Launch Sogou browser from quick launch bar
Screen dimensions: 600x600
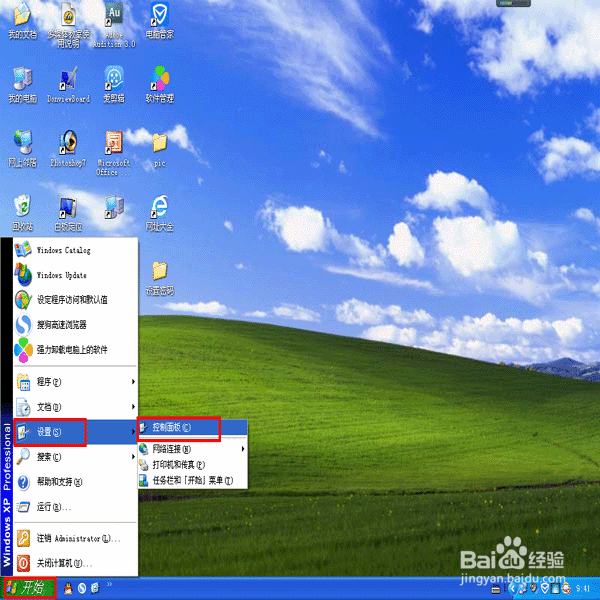pyautogui.click(x=82, y=588)
